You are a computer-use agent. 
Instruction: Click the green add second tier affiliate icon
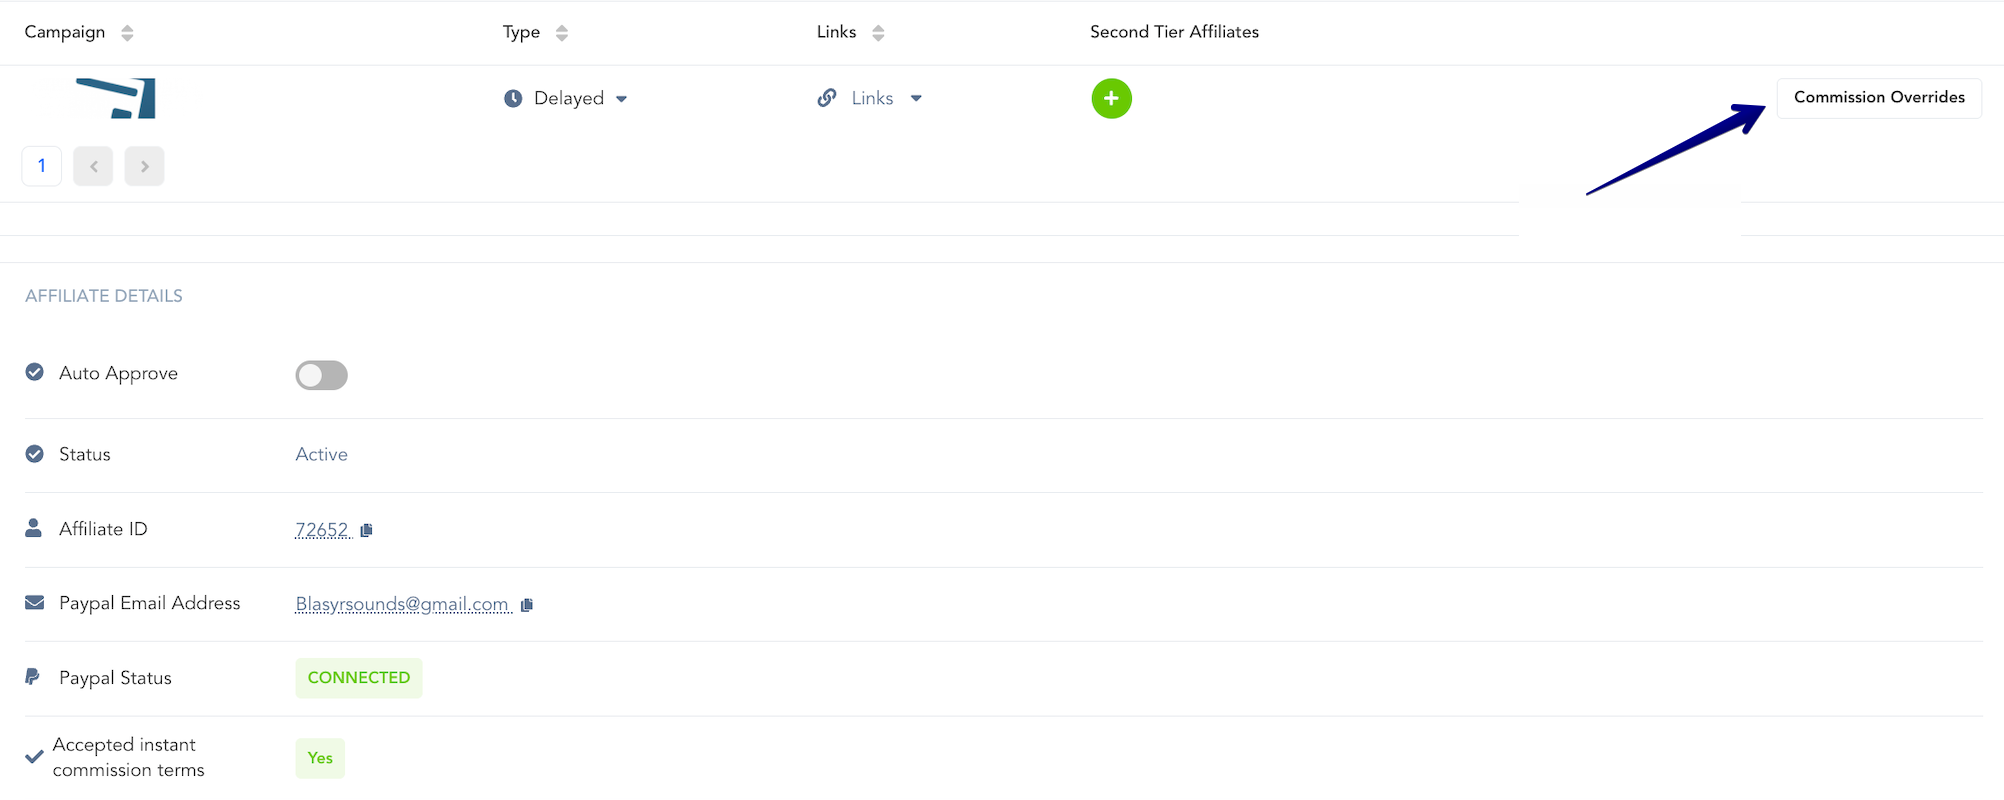[x=1111, y=98]
